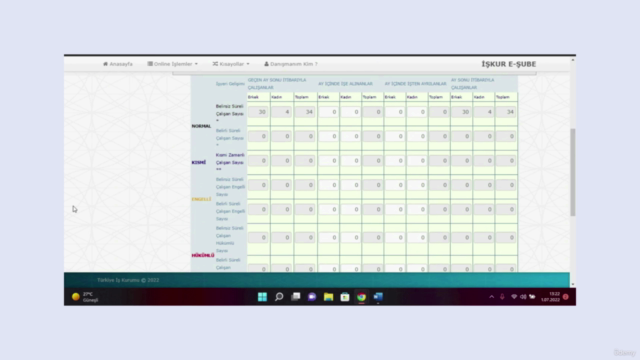Screen dimensions: 640x360
Task: Open the Windows Start menu
Action: click(x=262, y=297)
